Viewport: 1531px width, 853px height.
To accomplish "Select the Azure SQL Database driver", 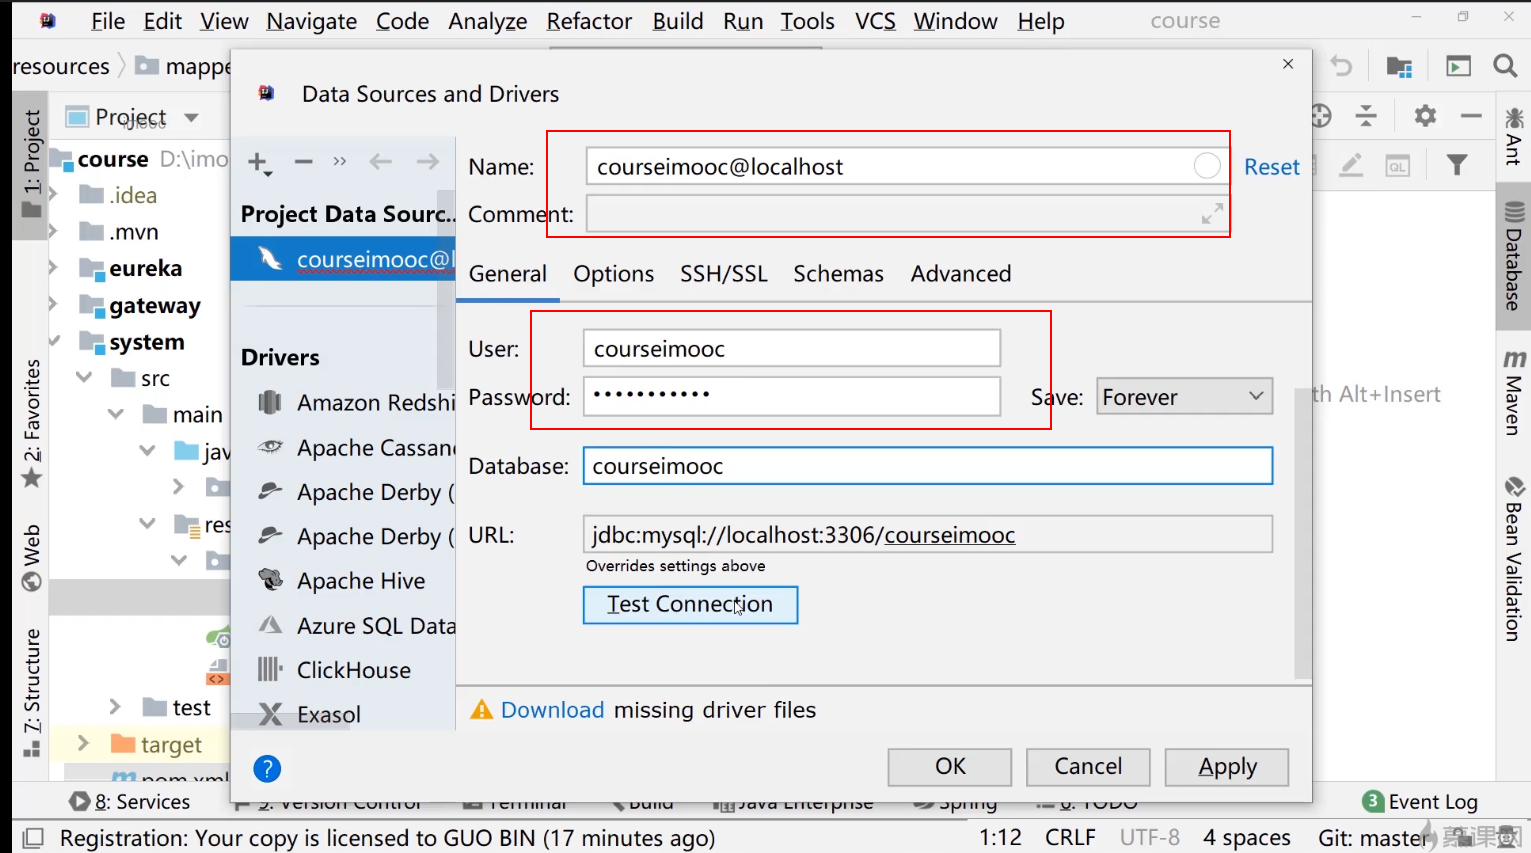I will pos(355,626).
